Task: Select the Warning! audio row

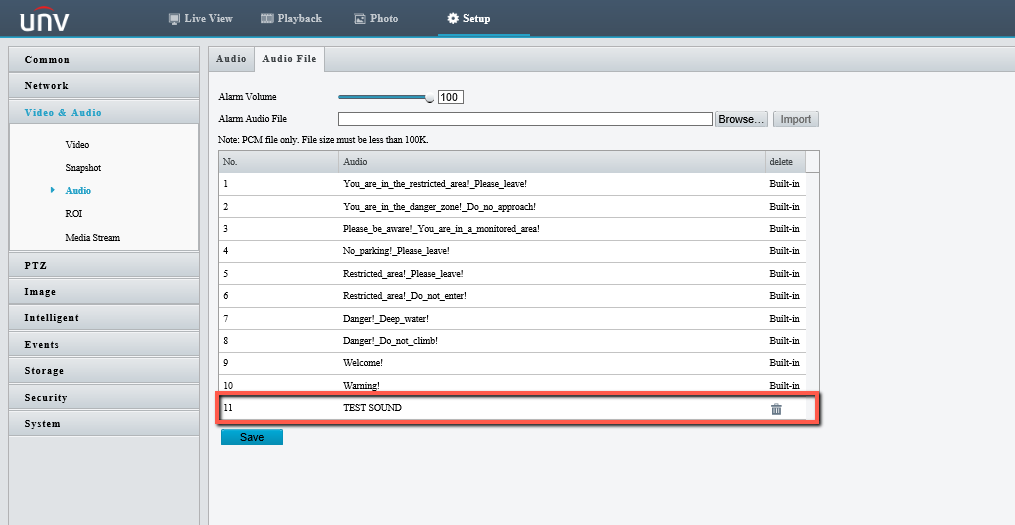Action: [512, 385]
